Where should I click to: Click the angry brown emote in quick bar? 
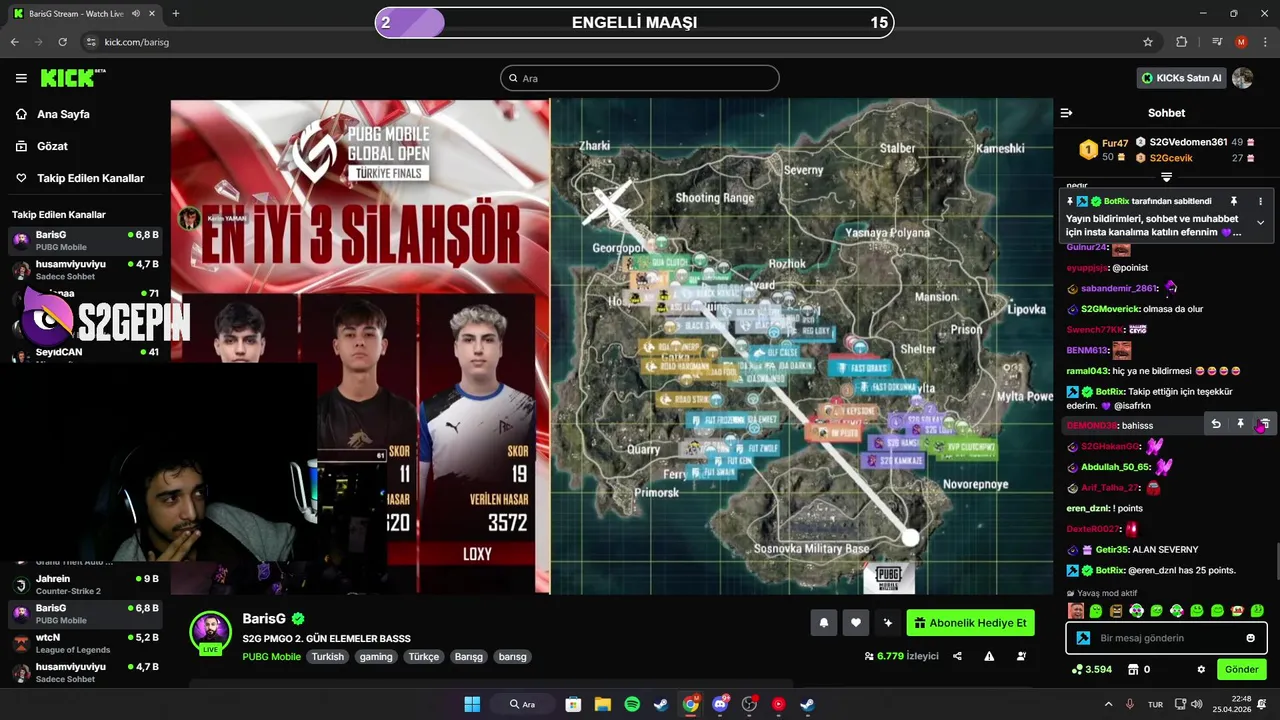click(1116, 610)
